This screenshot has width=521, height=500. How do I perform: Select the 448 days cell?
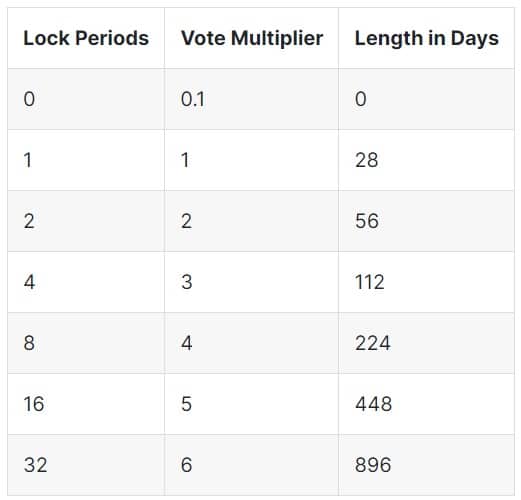[x=426, y=404]
